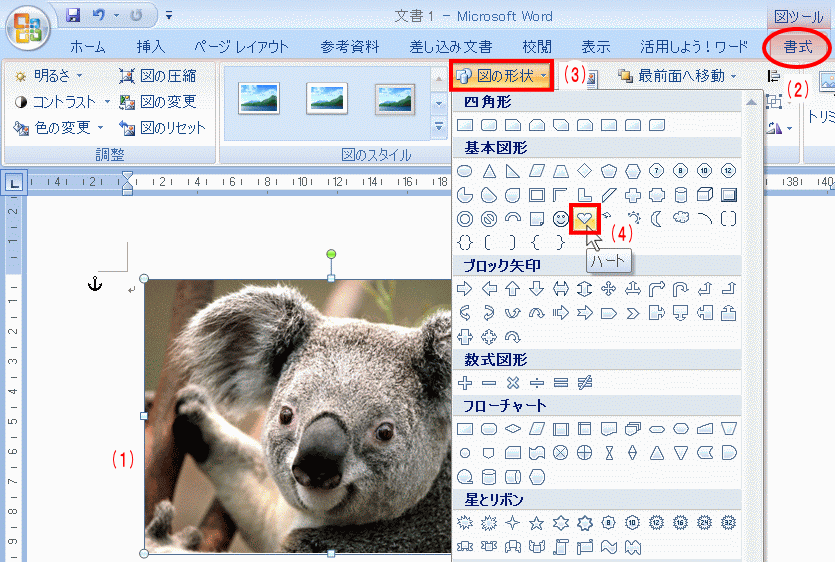Click the green rotation handle of picture
The image size is (835, 562).
pyautogui.click(x=331, y=254)
